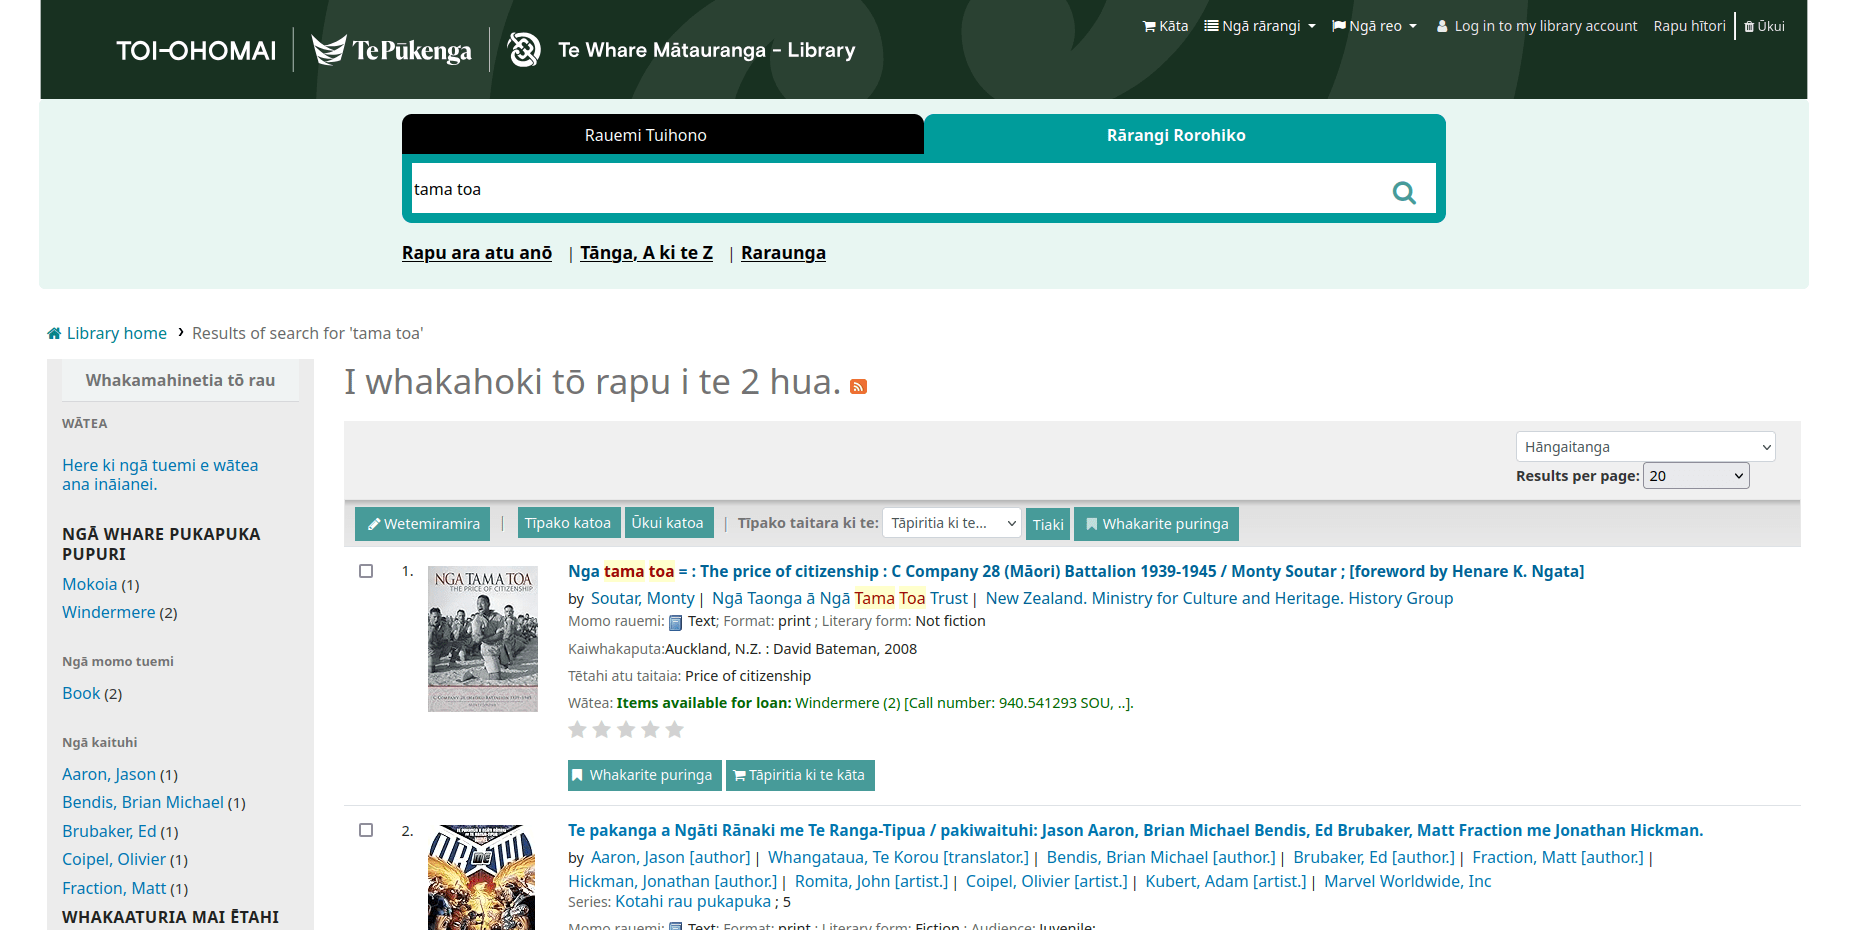
Task: Open Whangataua, Te Korou translator link
Action: pos(898,857)
